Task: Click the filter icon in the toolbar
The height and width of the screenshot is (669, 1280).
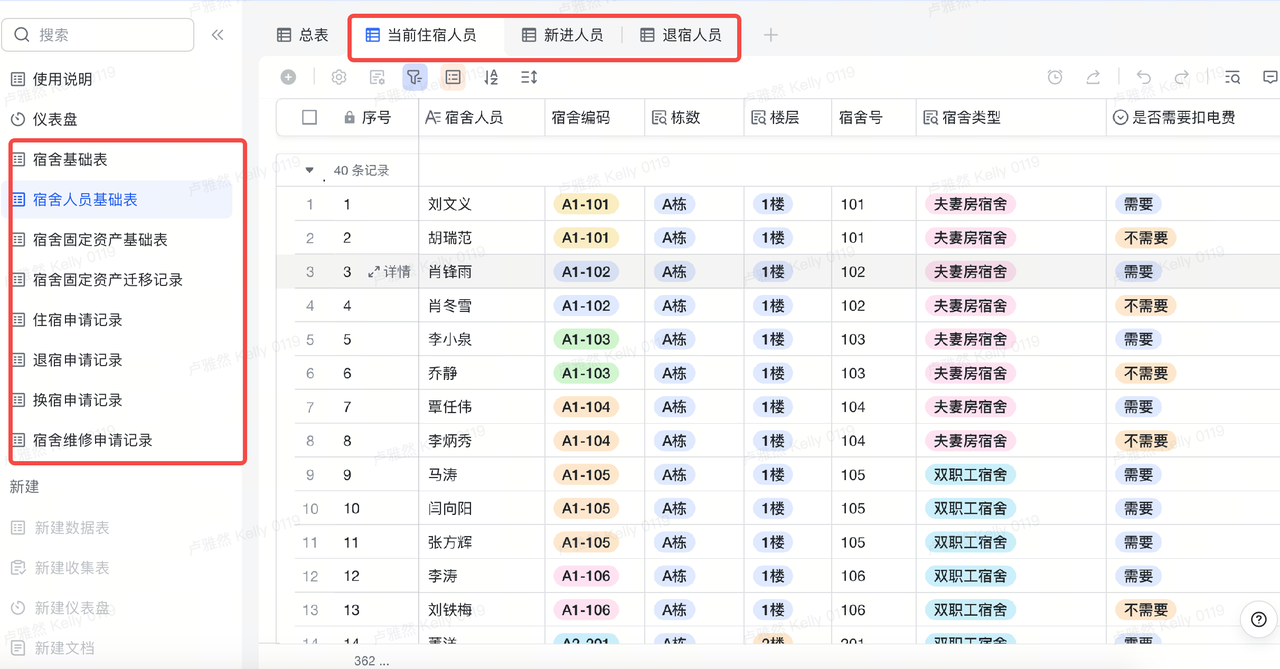Action: [414, 77]
